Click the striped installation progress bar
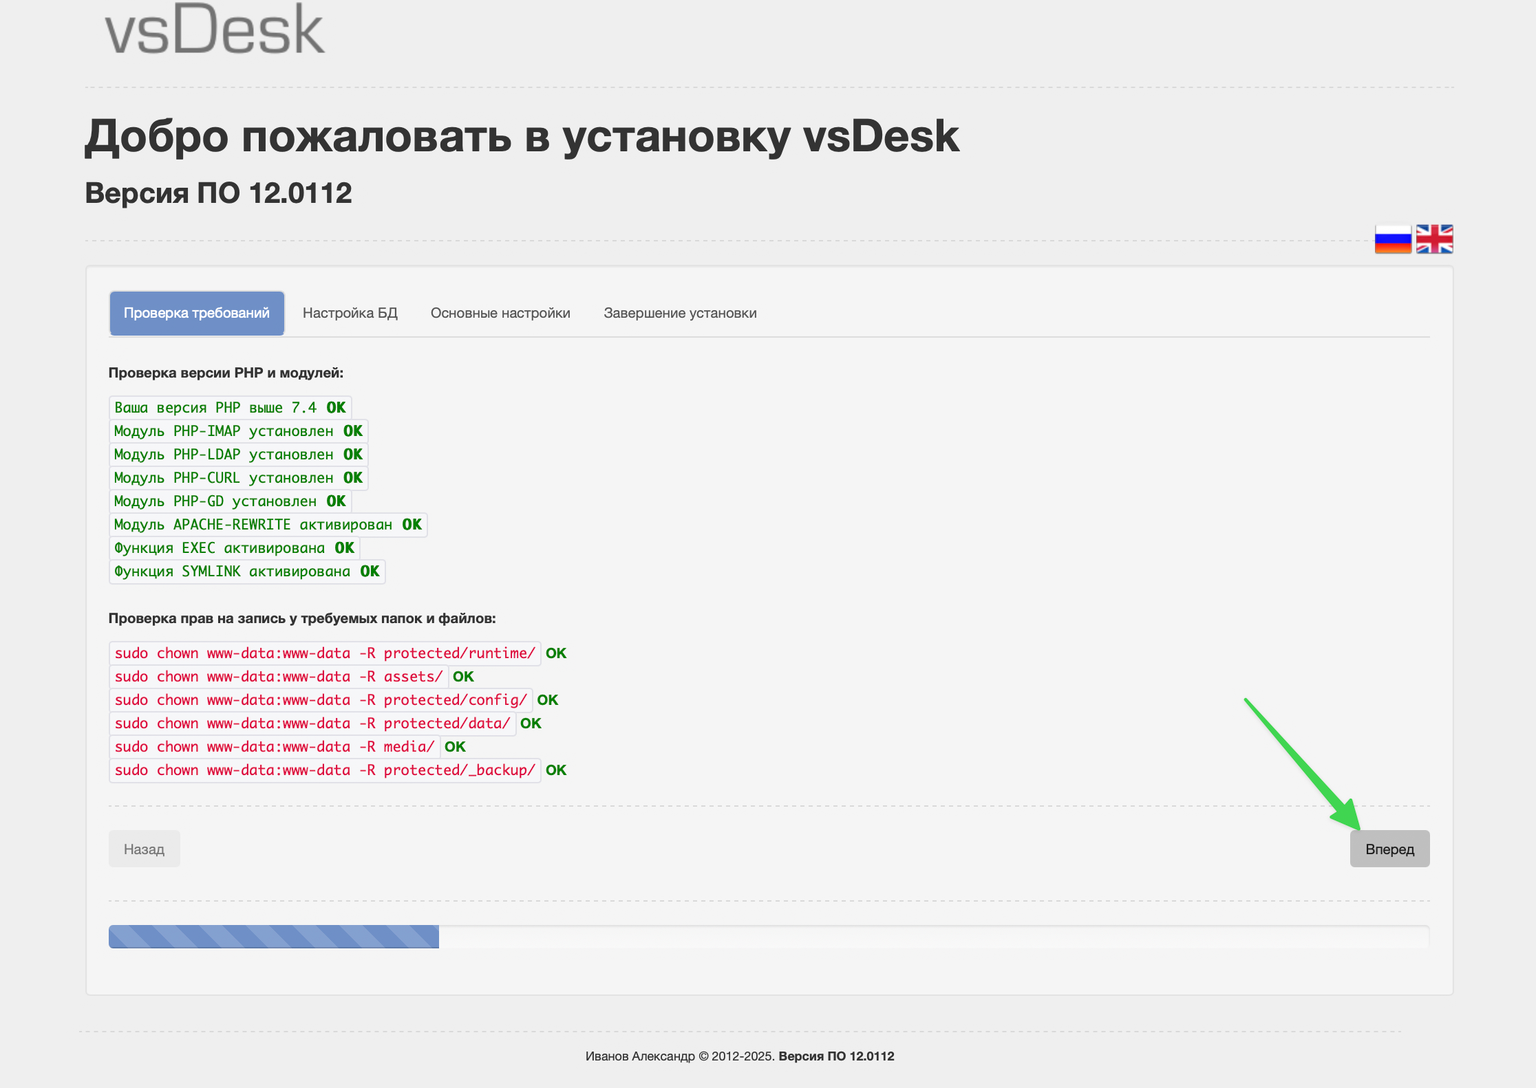 [x=274, y=937]
